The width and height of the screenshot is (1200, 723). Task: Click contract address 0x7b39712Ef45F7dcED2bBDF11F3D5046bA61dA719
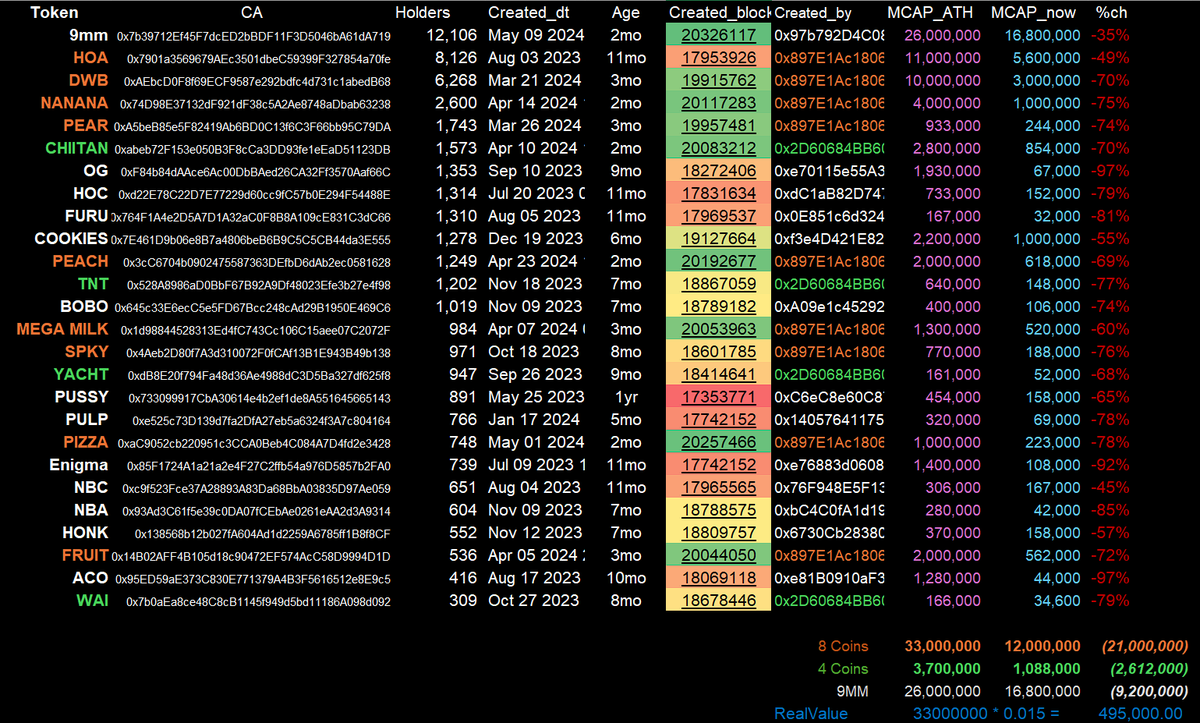coord(254,36)
